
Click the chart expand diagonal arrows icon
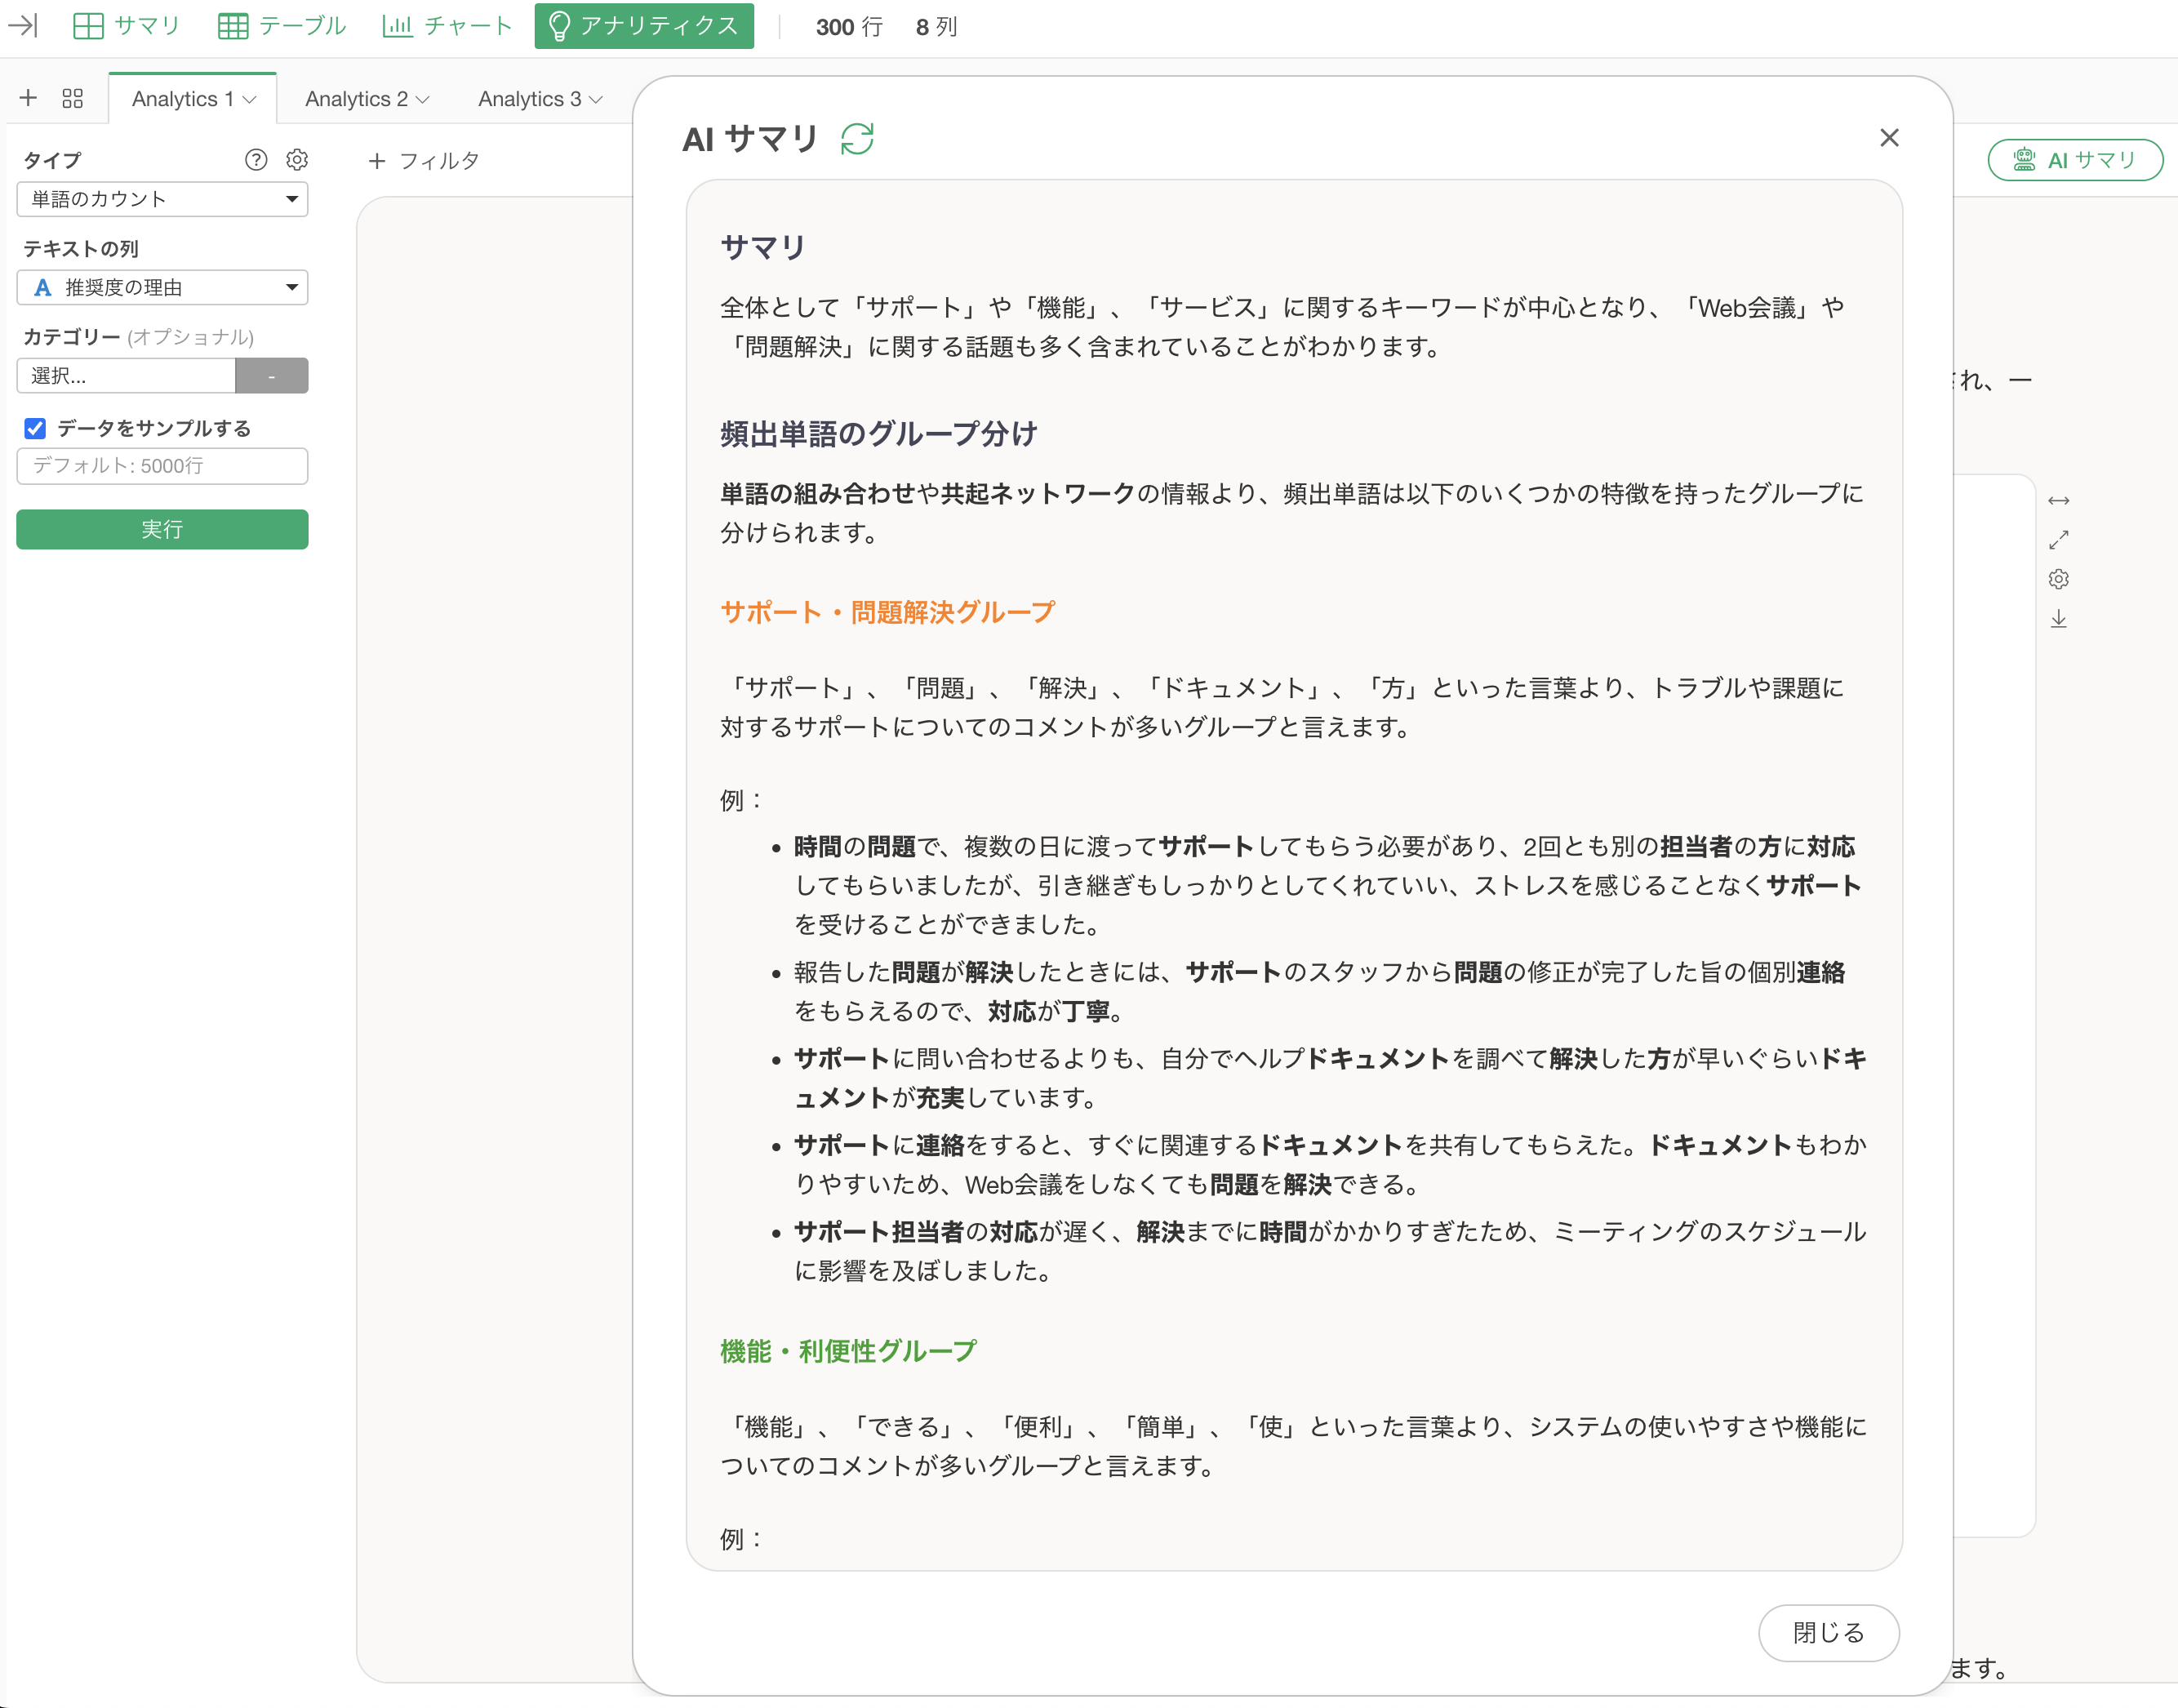tap(2058, 540)
